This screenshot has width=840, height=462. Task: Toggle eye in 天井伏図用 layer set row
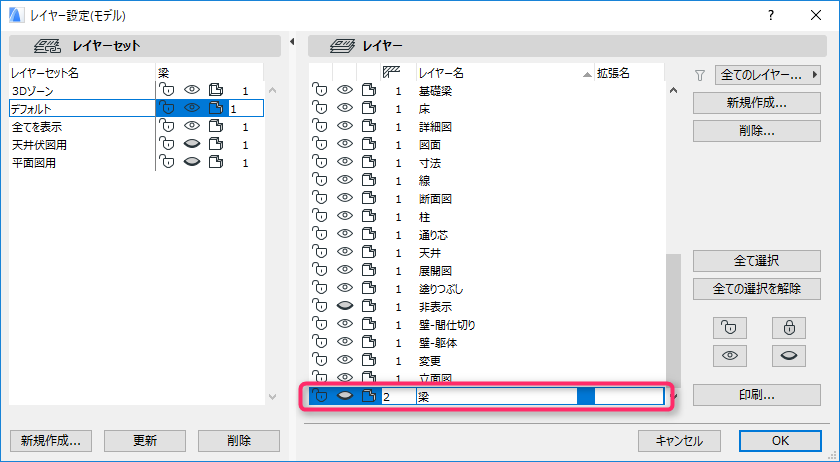coord(192,144)
